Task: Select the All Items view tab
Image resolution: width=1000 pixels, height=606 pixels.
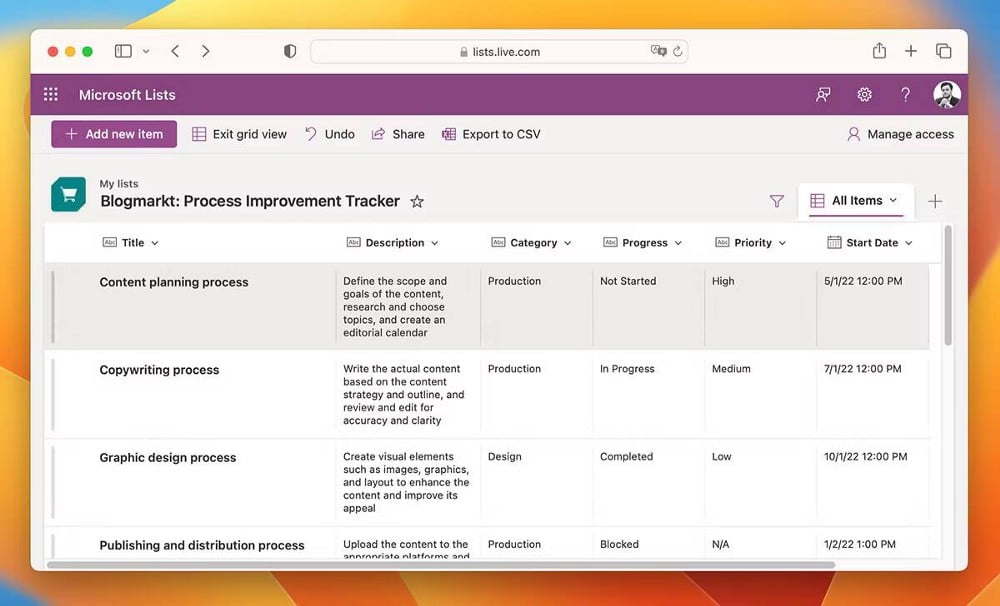Action: (855, 200)
